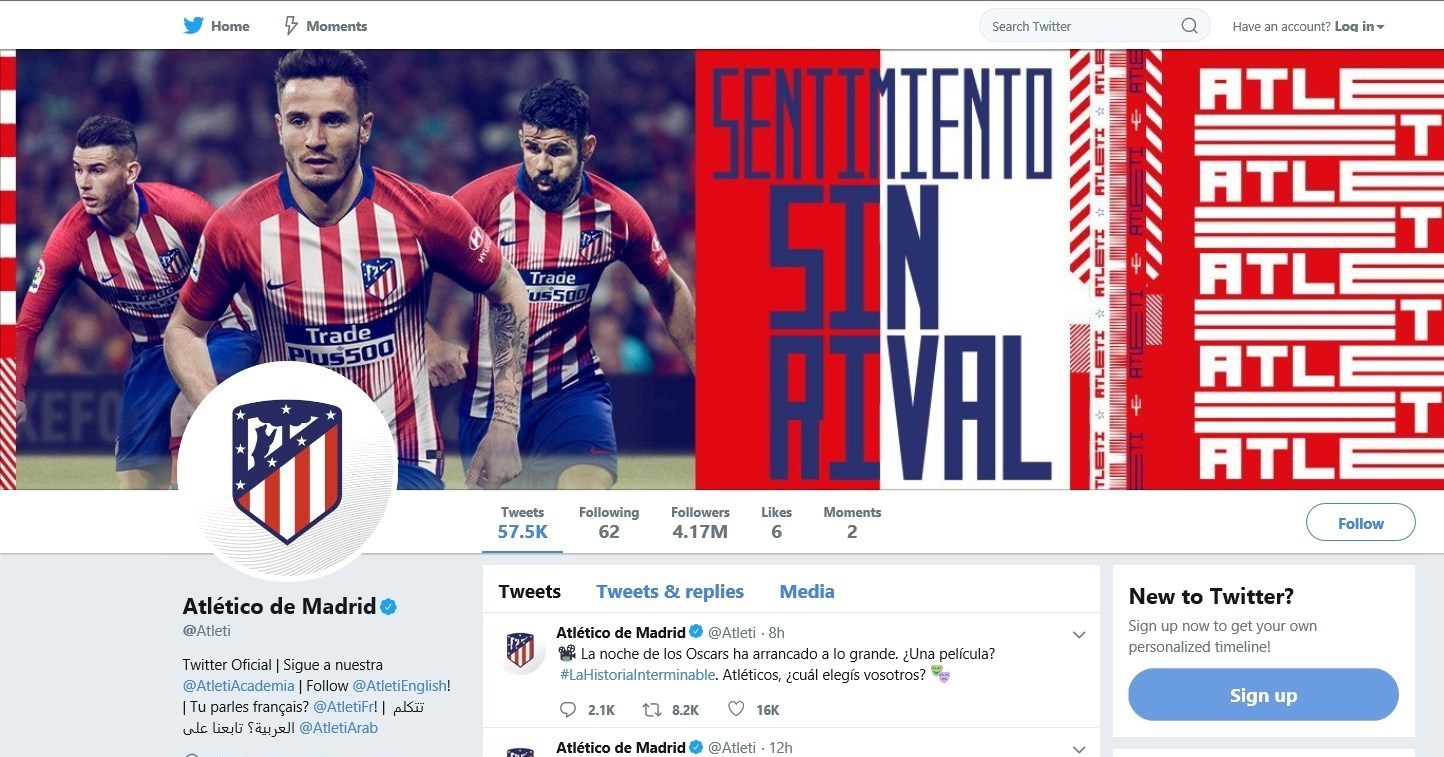Click the tweet author avatar for the Oscars tweet
This screenshot has width=1444, height=757.
point(520,649)
